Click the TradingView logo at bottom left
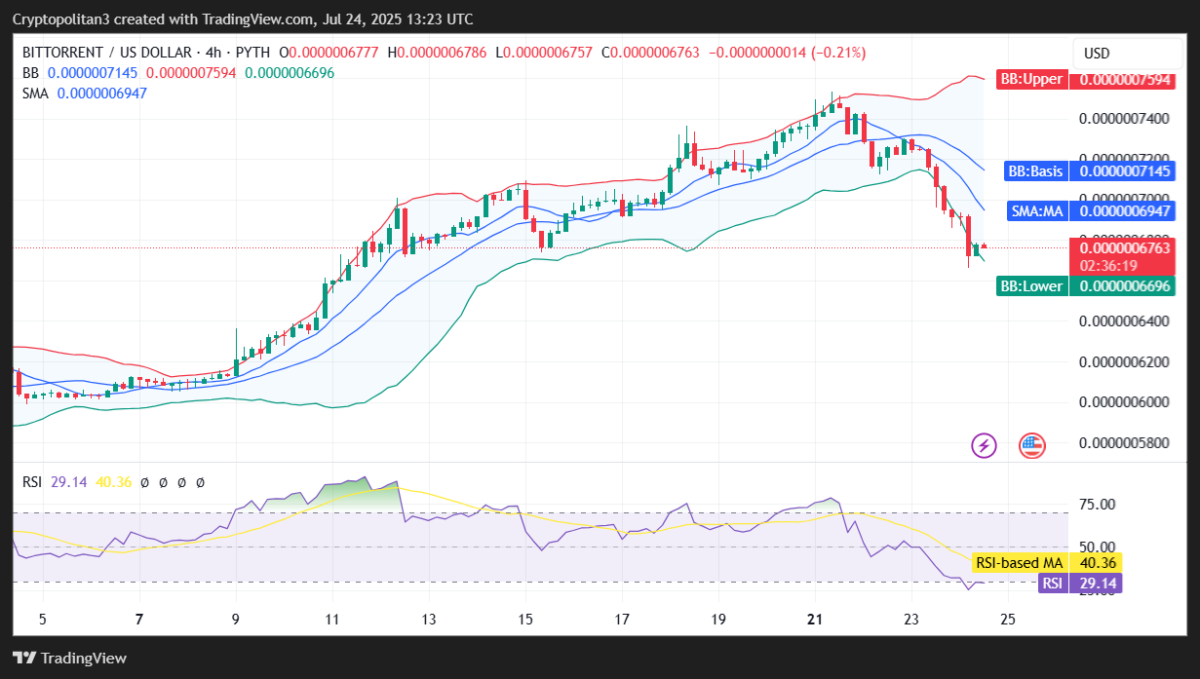The image size is (1200, 679). tap(70, 658)
